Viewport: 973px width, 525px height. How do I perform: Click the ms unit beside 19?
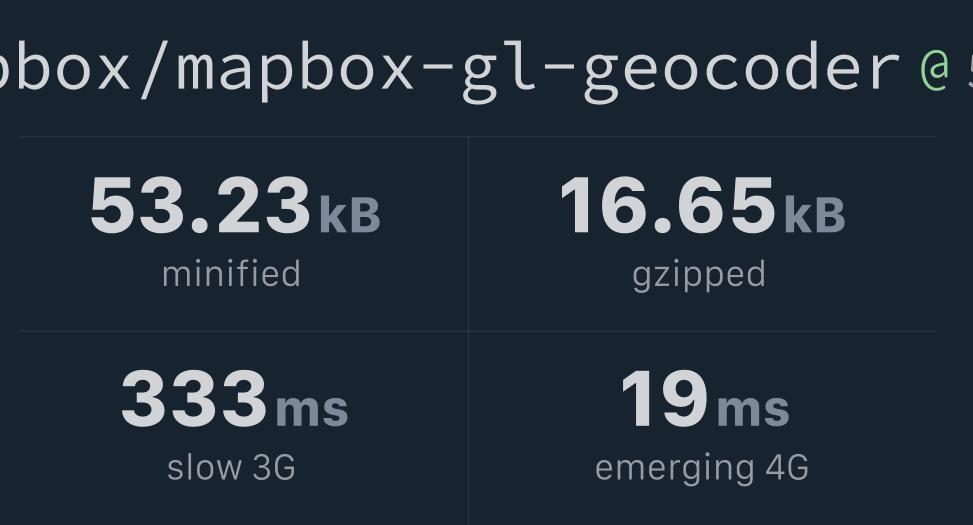click(753, 410)
